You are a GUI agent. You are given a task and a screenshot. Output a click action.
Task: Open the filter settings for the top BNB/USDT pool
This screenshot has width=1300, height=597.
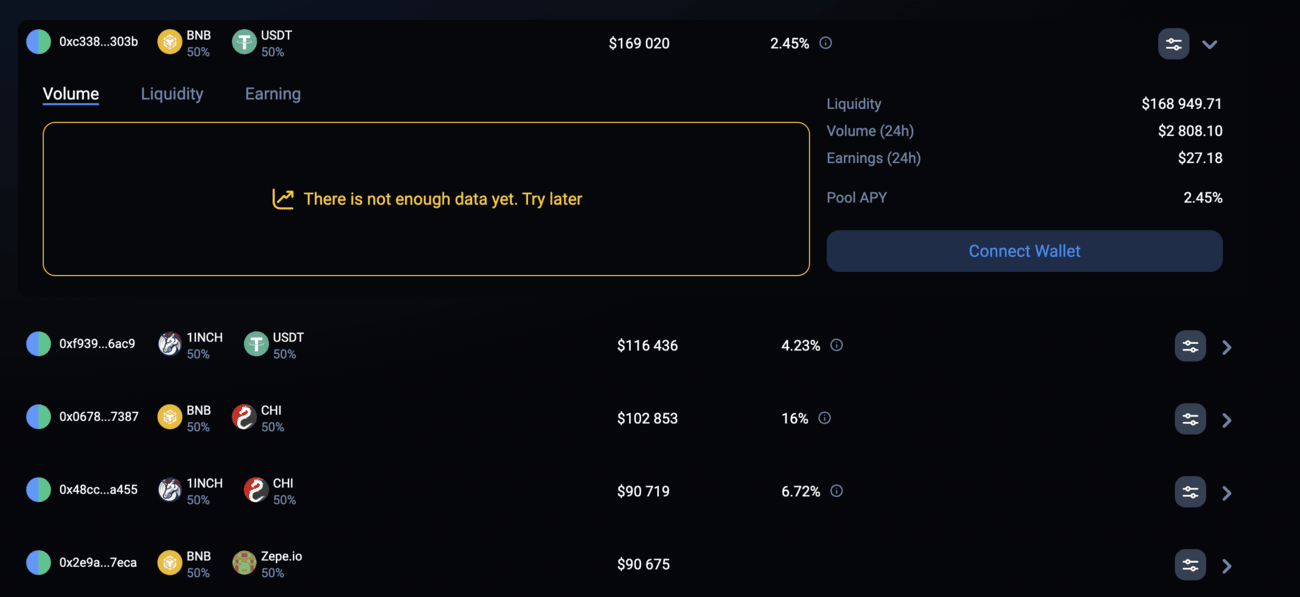click(1173, 43)
